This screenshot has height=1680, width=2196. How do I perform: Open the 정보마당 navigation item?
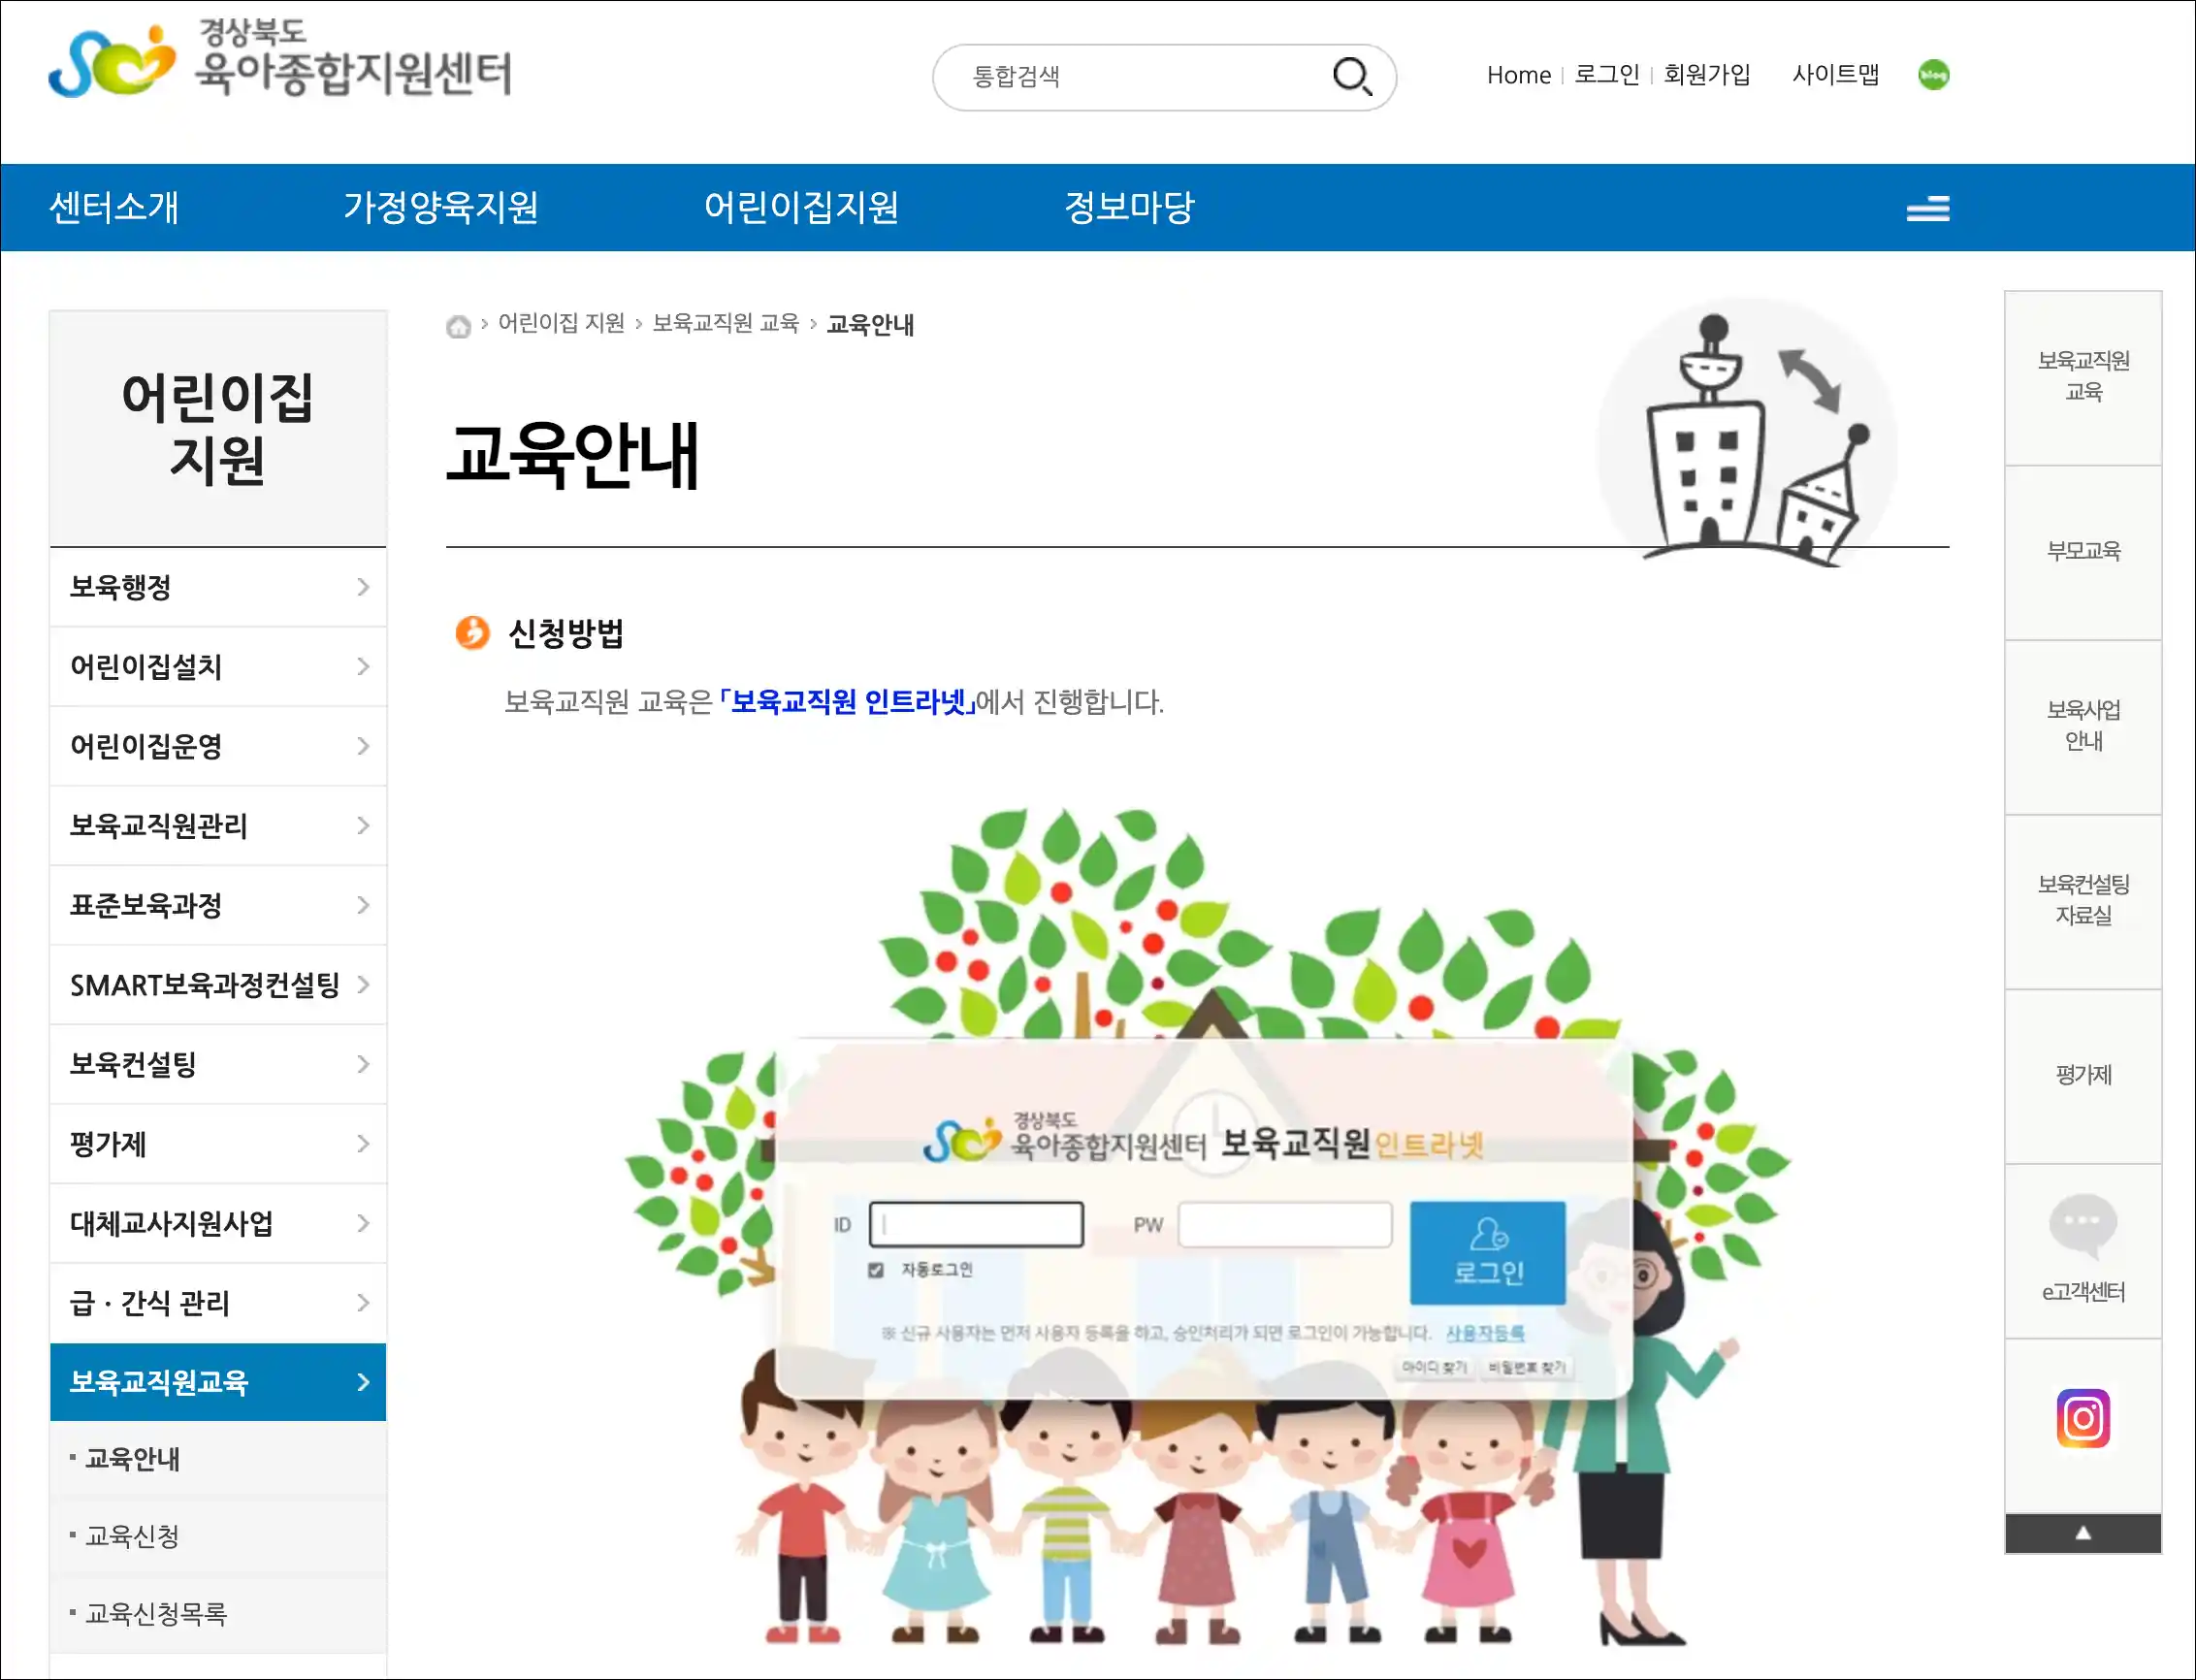[x=1130, y=208]
